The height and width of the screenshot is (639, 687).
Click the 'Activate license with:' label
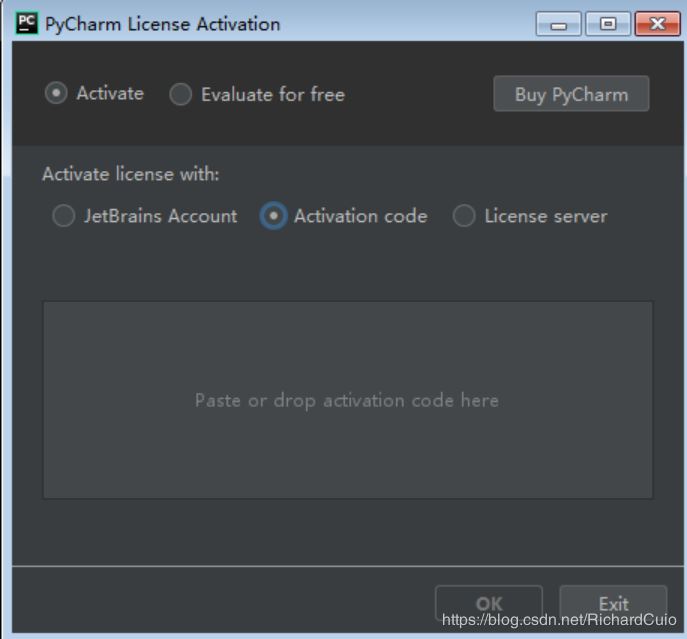click(x=131, y=174)
